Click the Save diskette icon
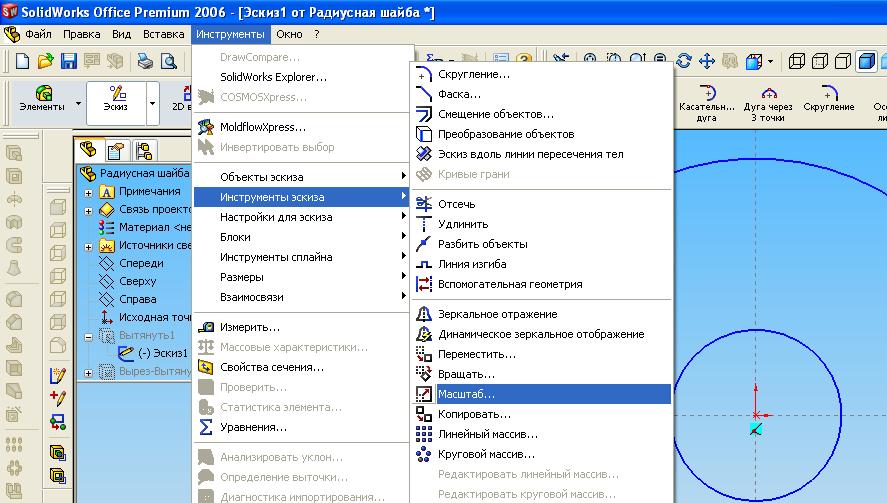Viewport: 887px width, 503px height. point(68,61)
